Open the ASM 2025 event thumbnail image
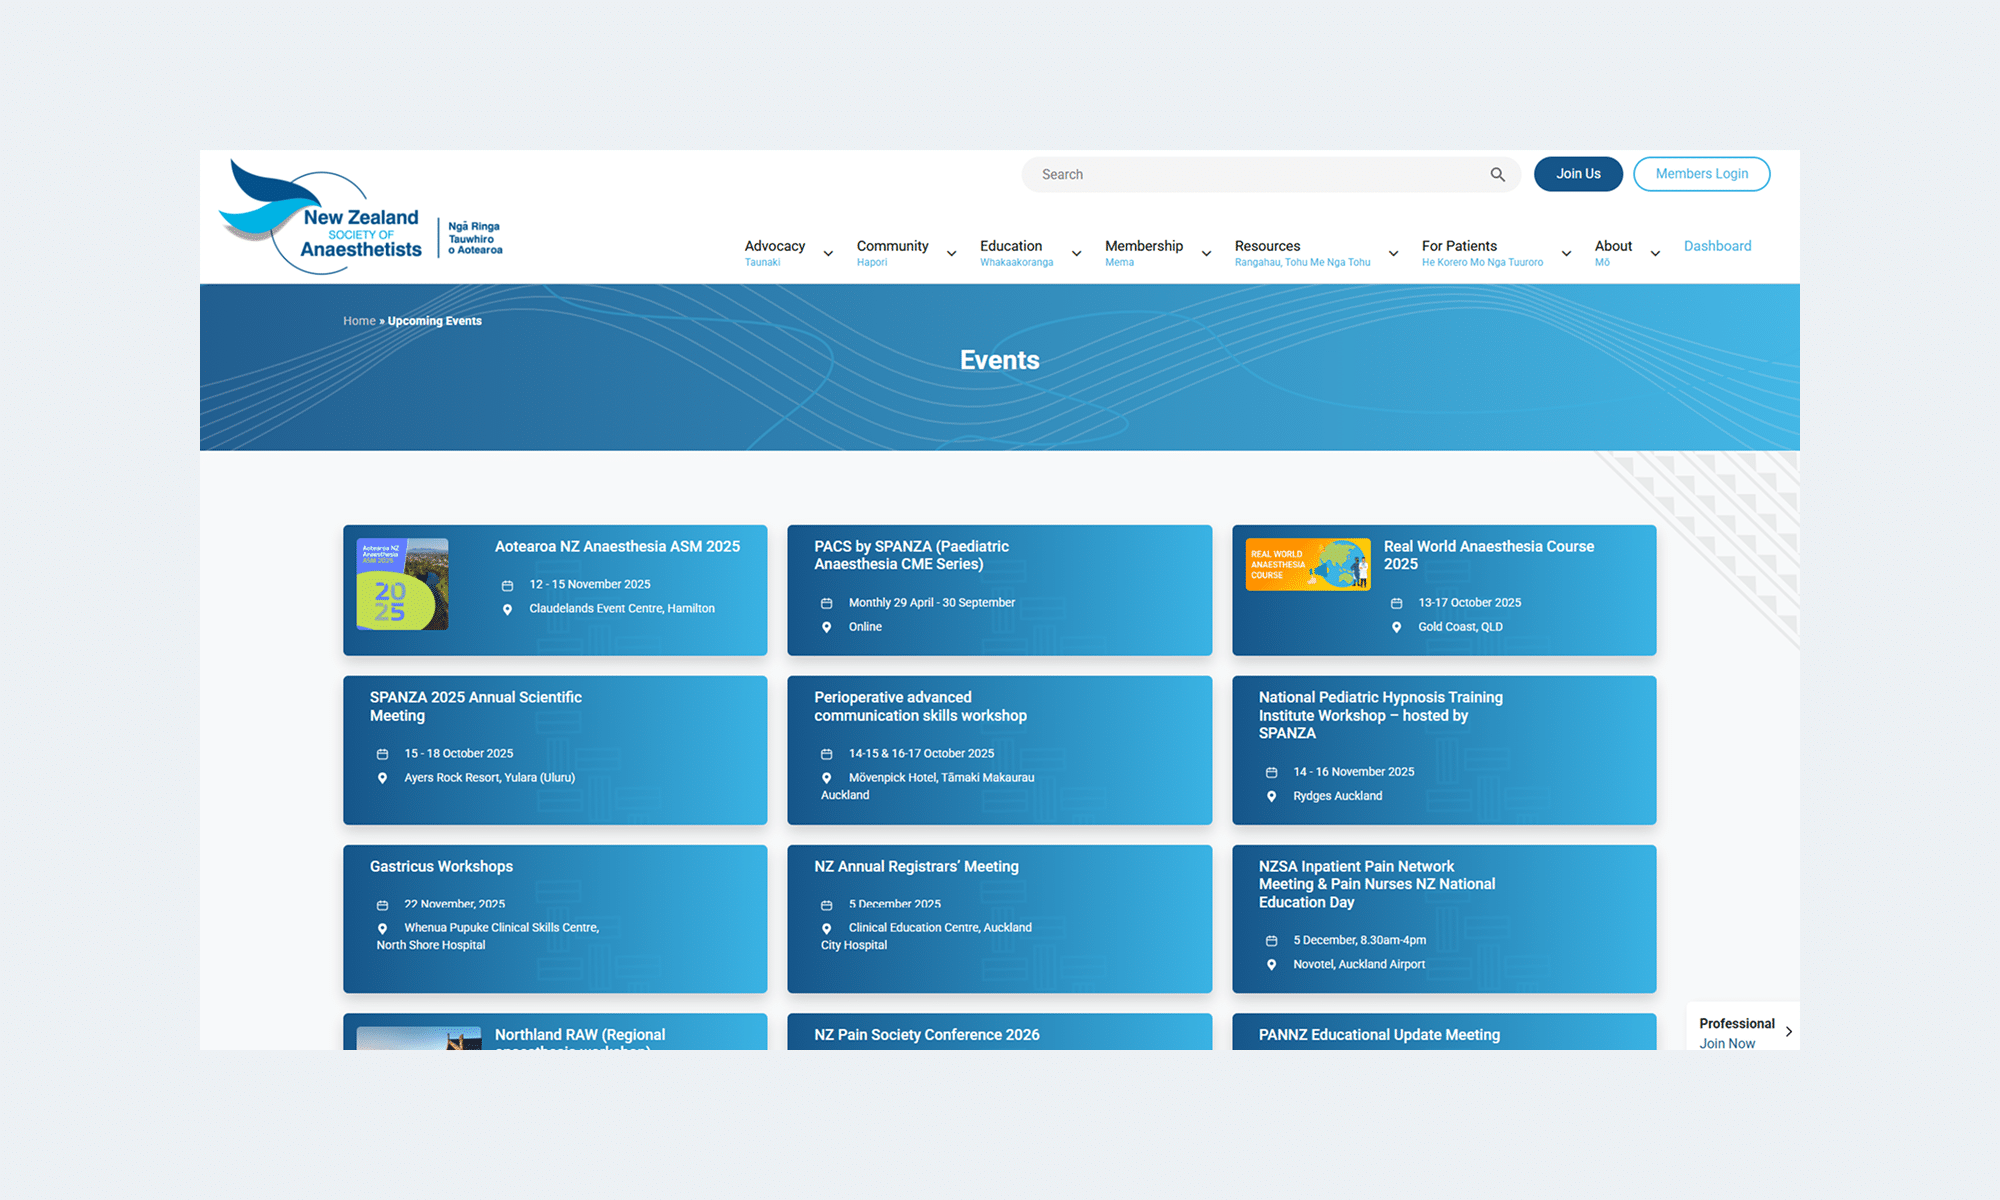The image size is (2000, 1200). tap(402, 584)
